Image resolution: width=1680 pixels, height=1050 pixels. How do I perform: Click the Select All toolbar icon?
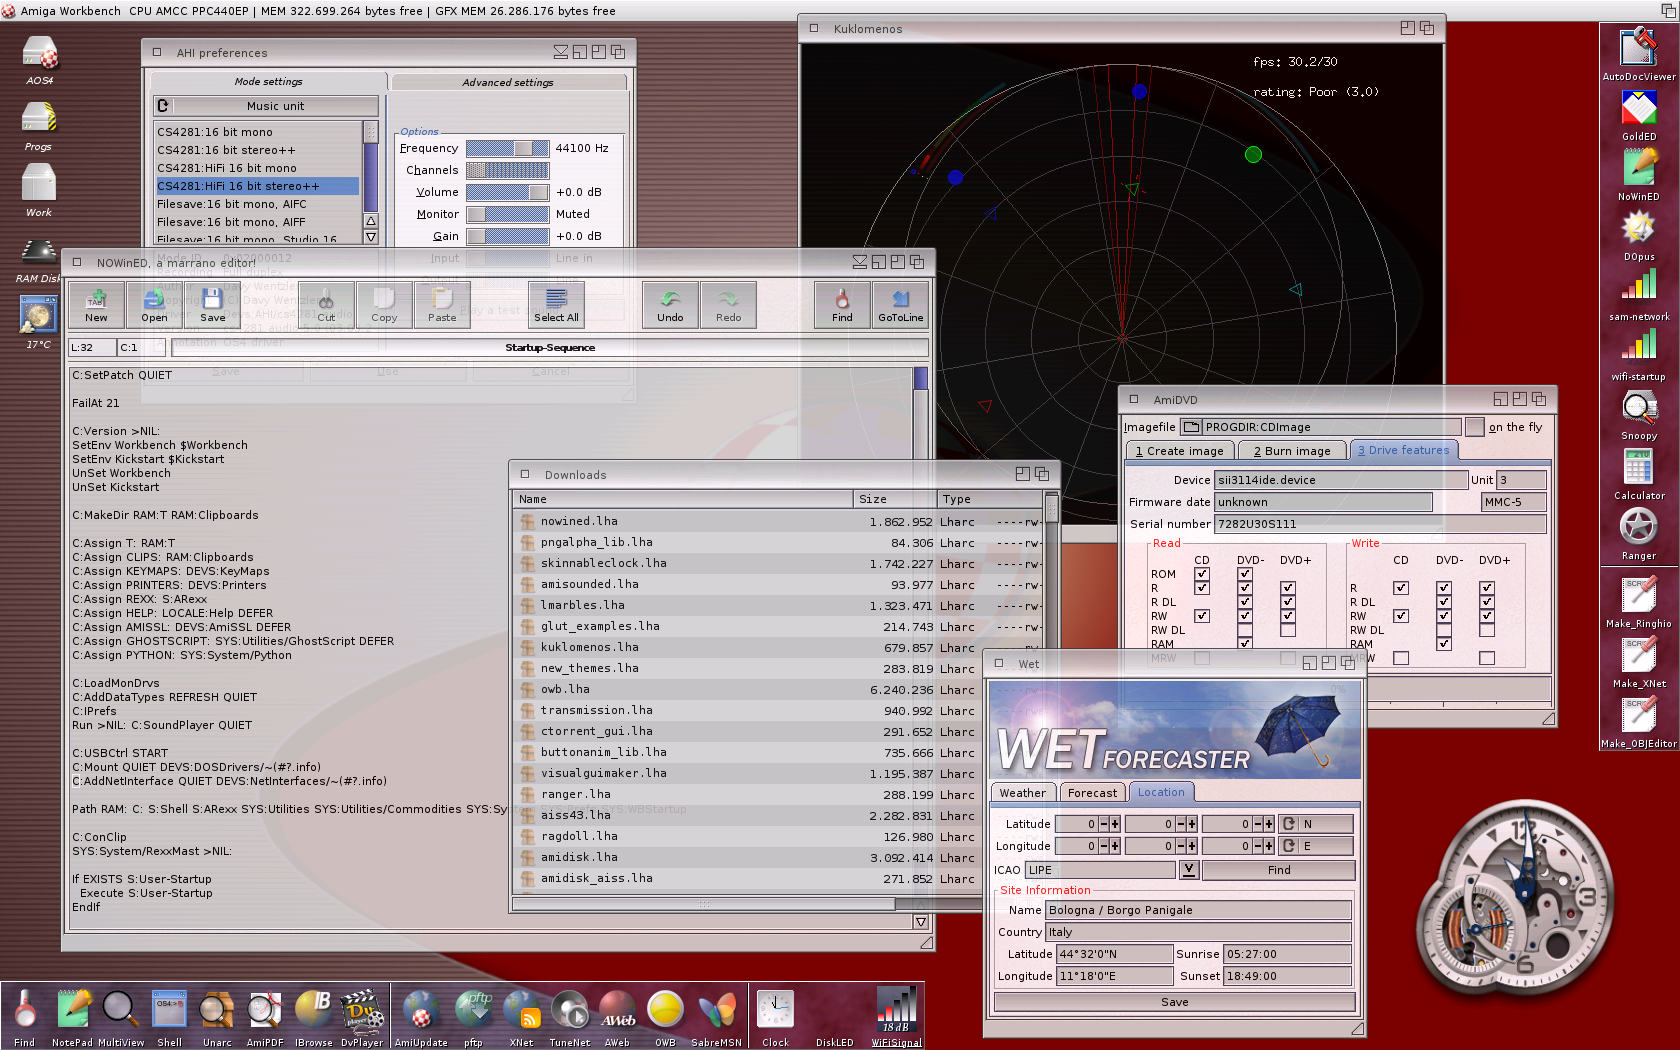(x=556, y=304)
